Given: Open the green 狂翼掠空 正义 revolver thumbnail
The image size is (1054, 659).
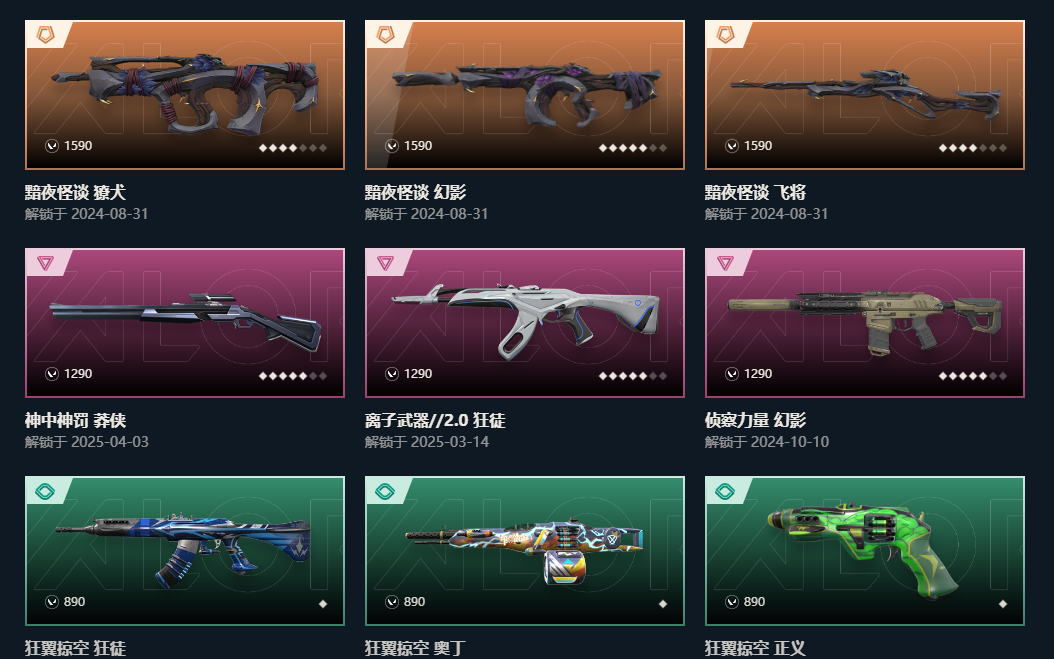Looking at the screenshot, I should tap(865, 551).
